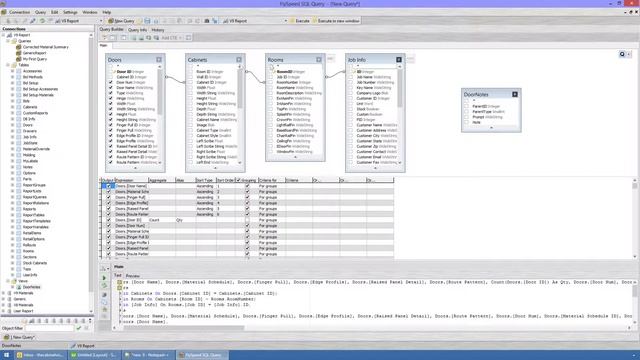Screen dimensions: 640x360
Task: Click the DoorNotes table header button
Action: point(515,94)
